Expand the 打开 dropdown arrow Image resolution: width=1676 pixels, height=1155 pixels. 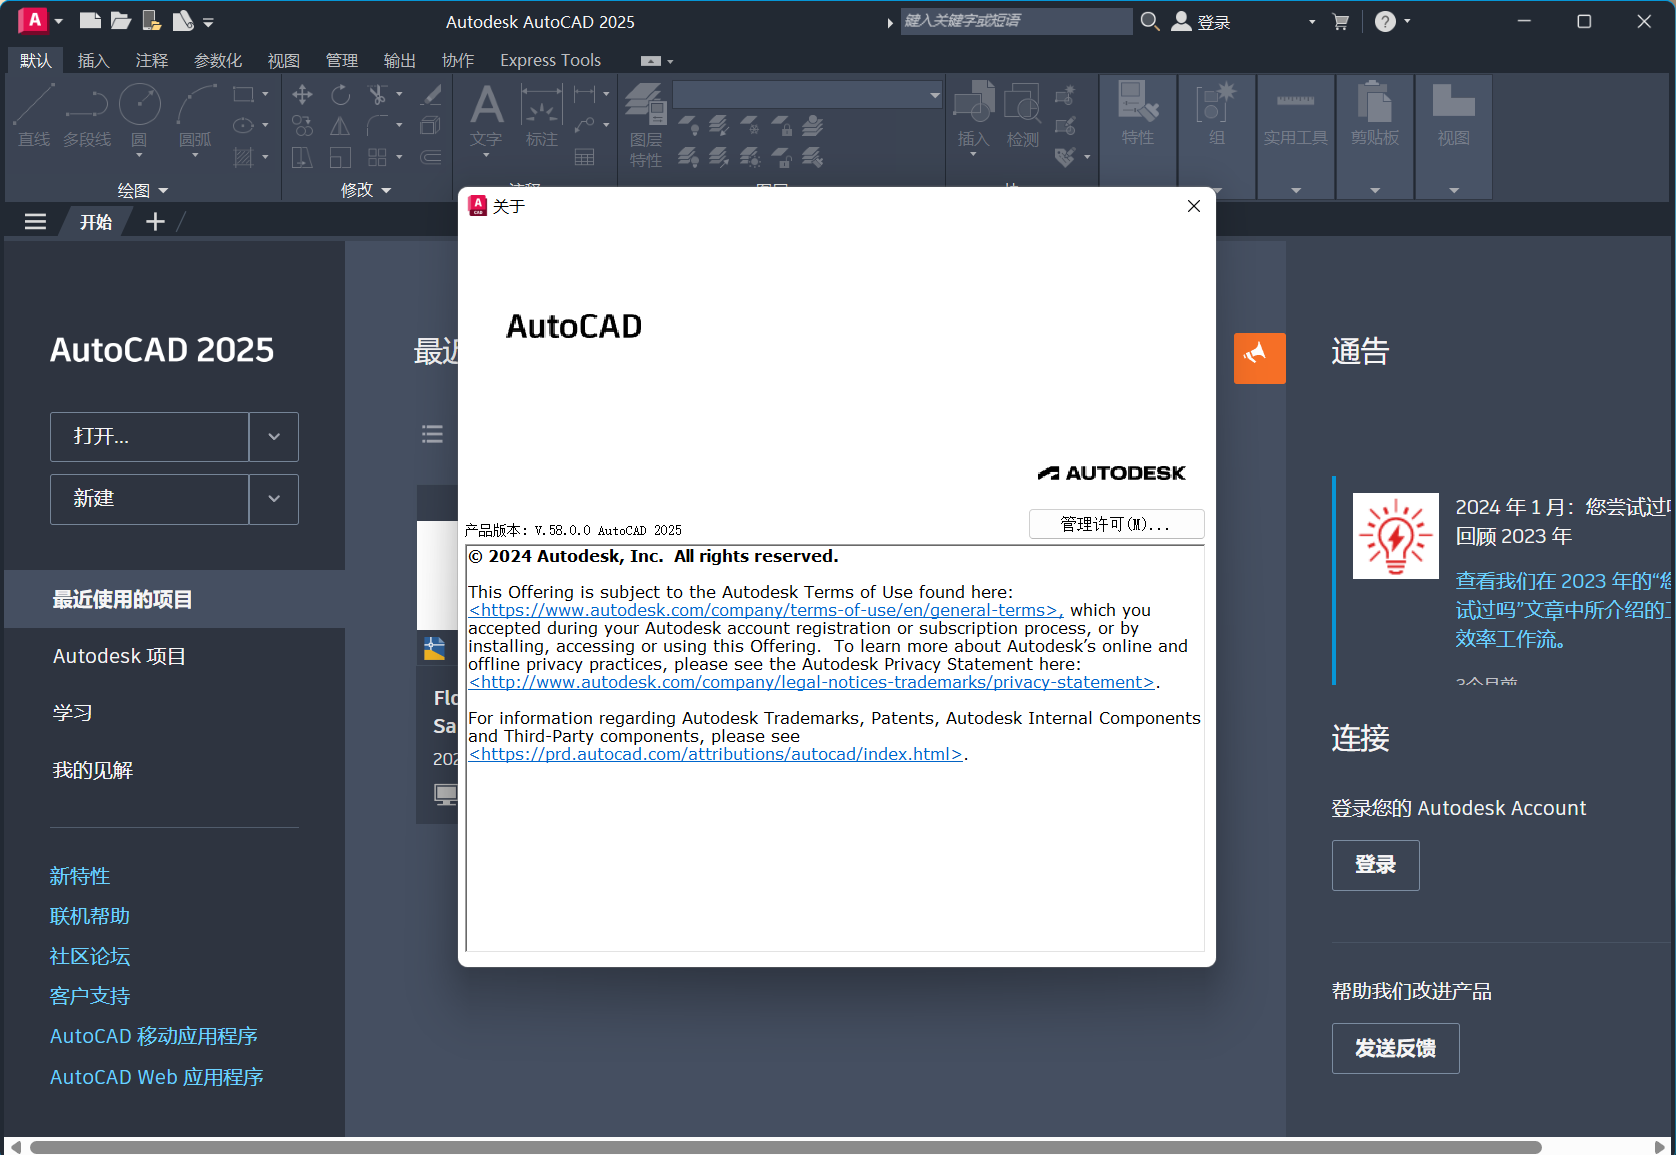(274, 437)
